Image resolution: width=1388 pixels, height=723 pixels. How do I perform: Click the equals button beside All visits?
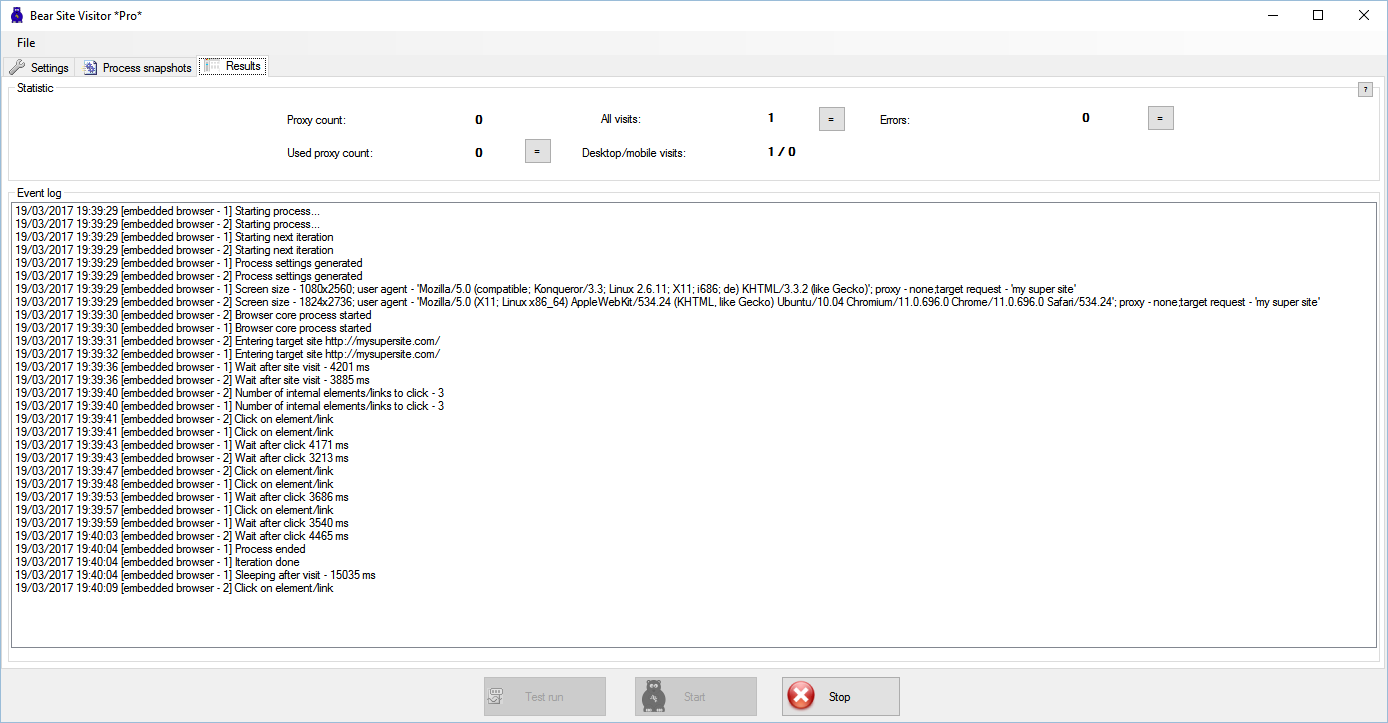(832, 118)
